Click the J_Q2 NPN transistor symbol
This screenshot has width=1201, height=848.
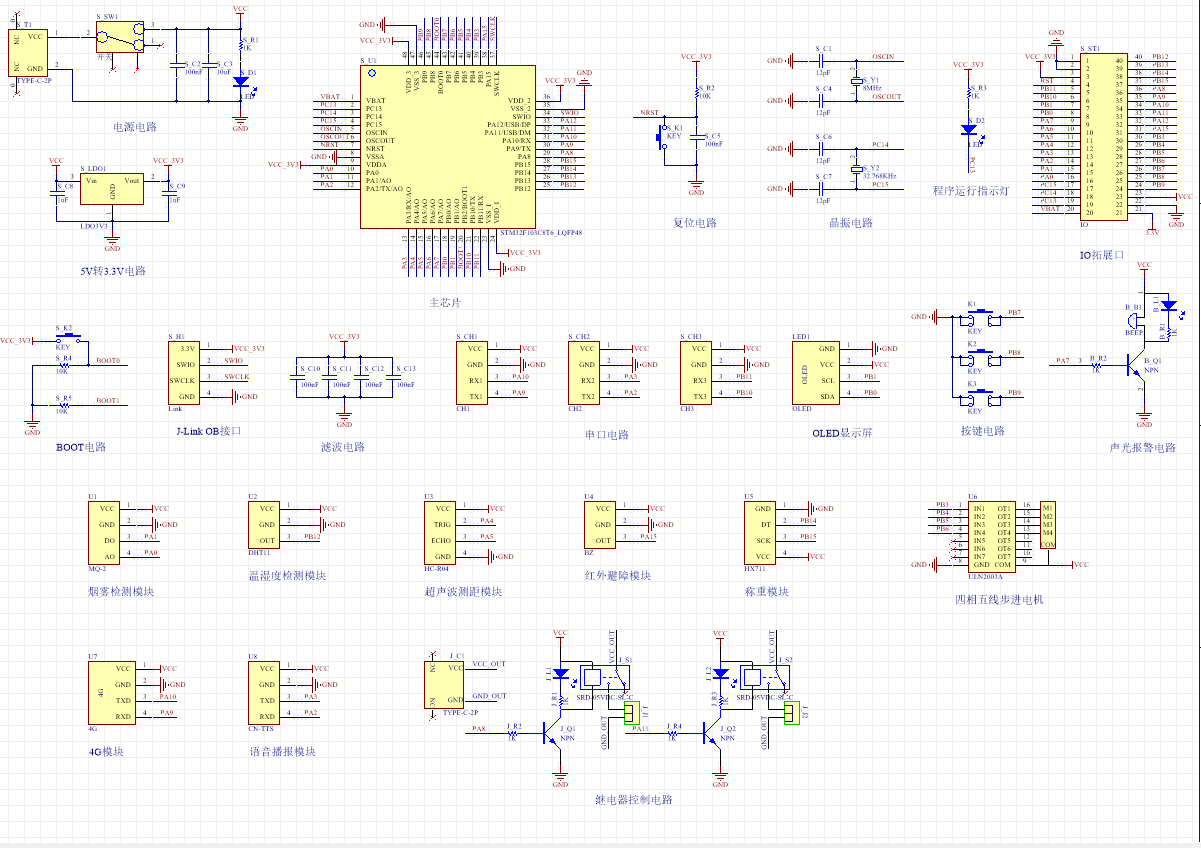[713, 734]
